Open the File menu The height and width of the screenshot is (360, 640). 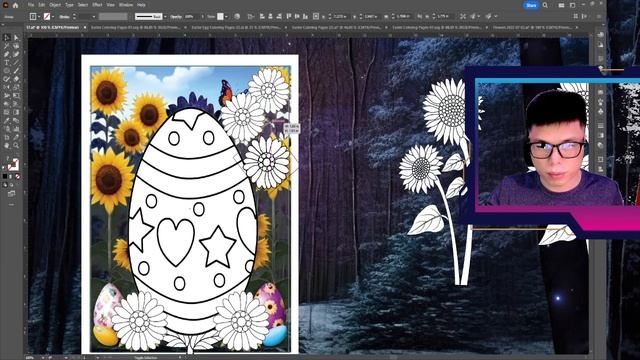pos(31,5)
